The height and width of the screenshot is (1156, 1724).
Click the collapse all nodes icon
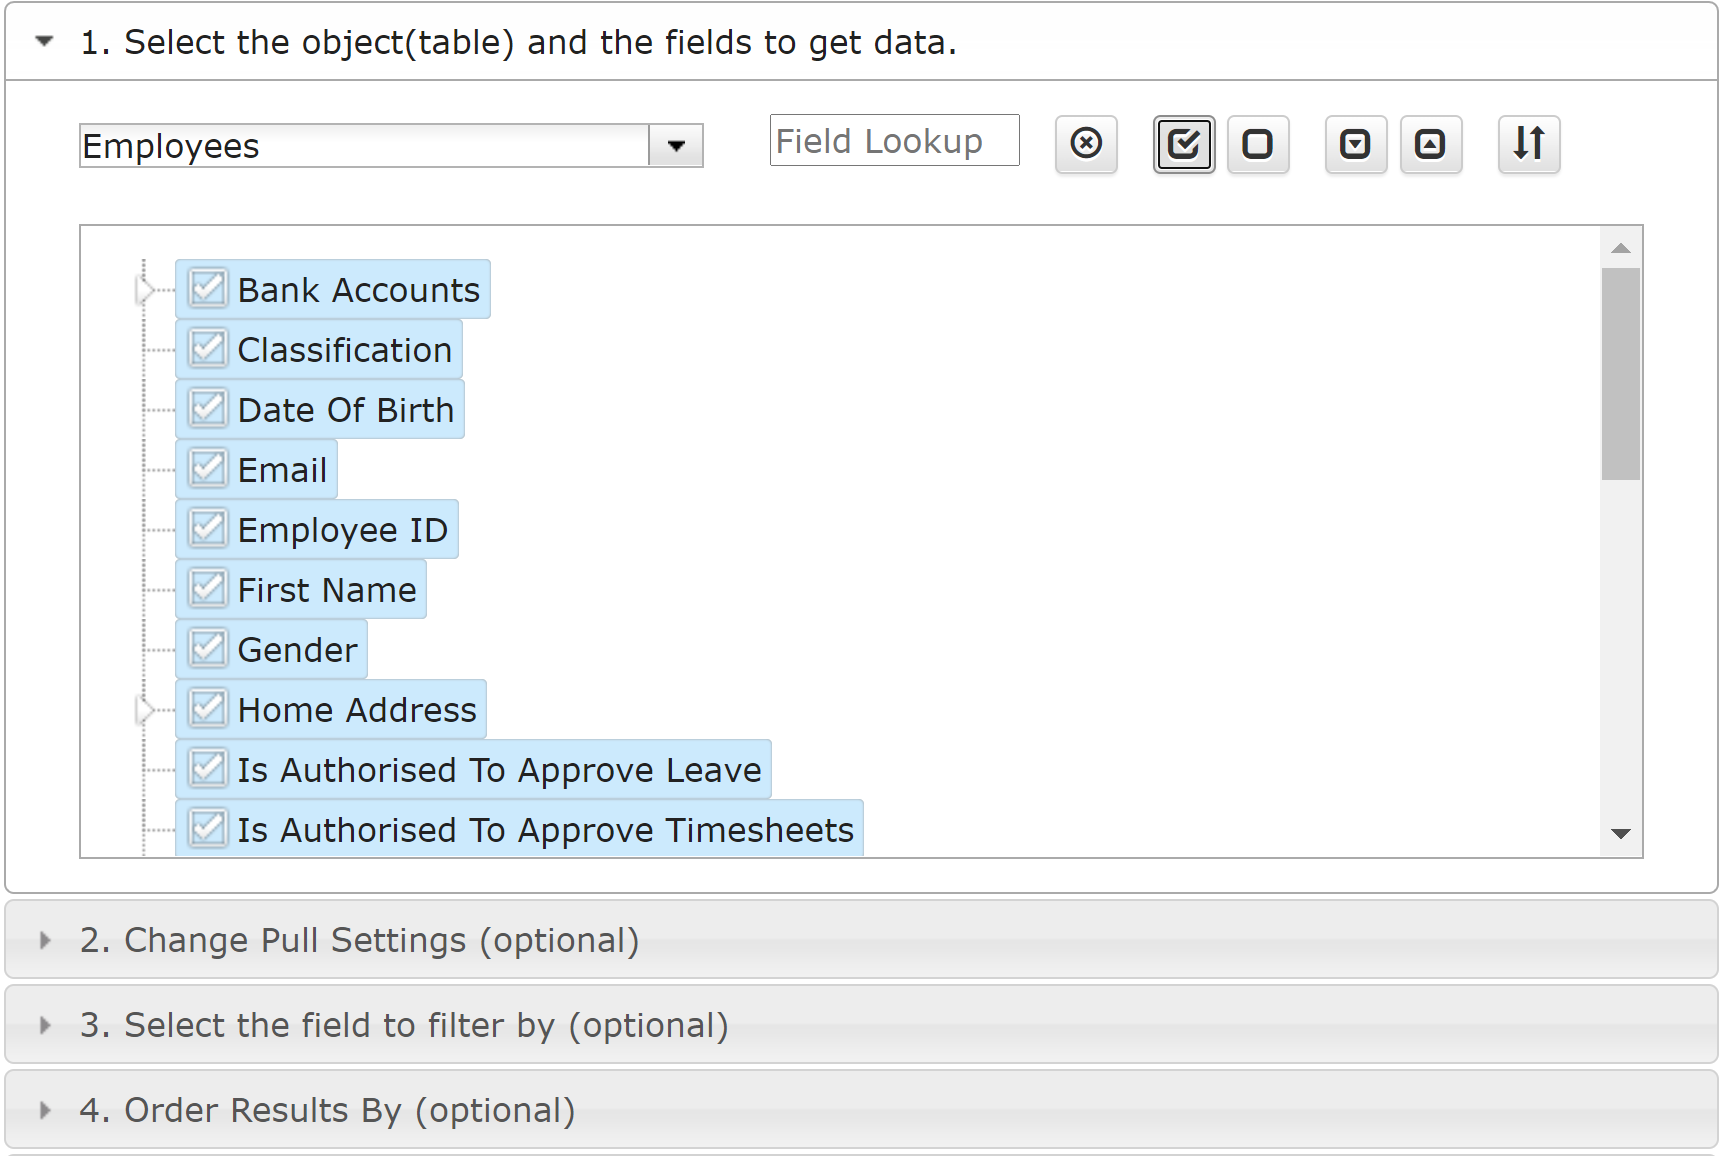(1431, 144)
